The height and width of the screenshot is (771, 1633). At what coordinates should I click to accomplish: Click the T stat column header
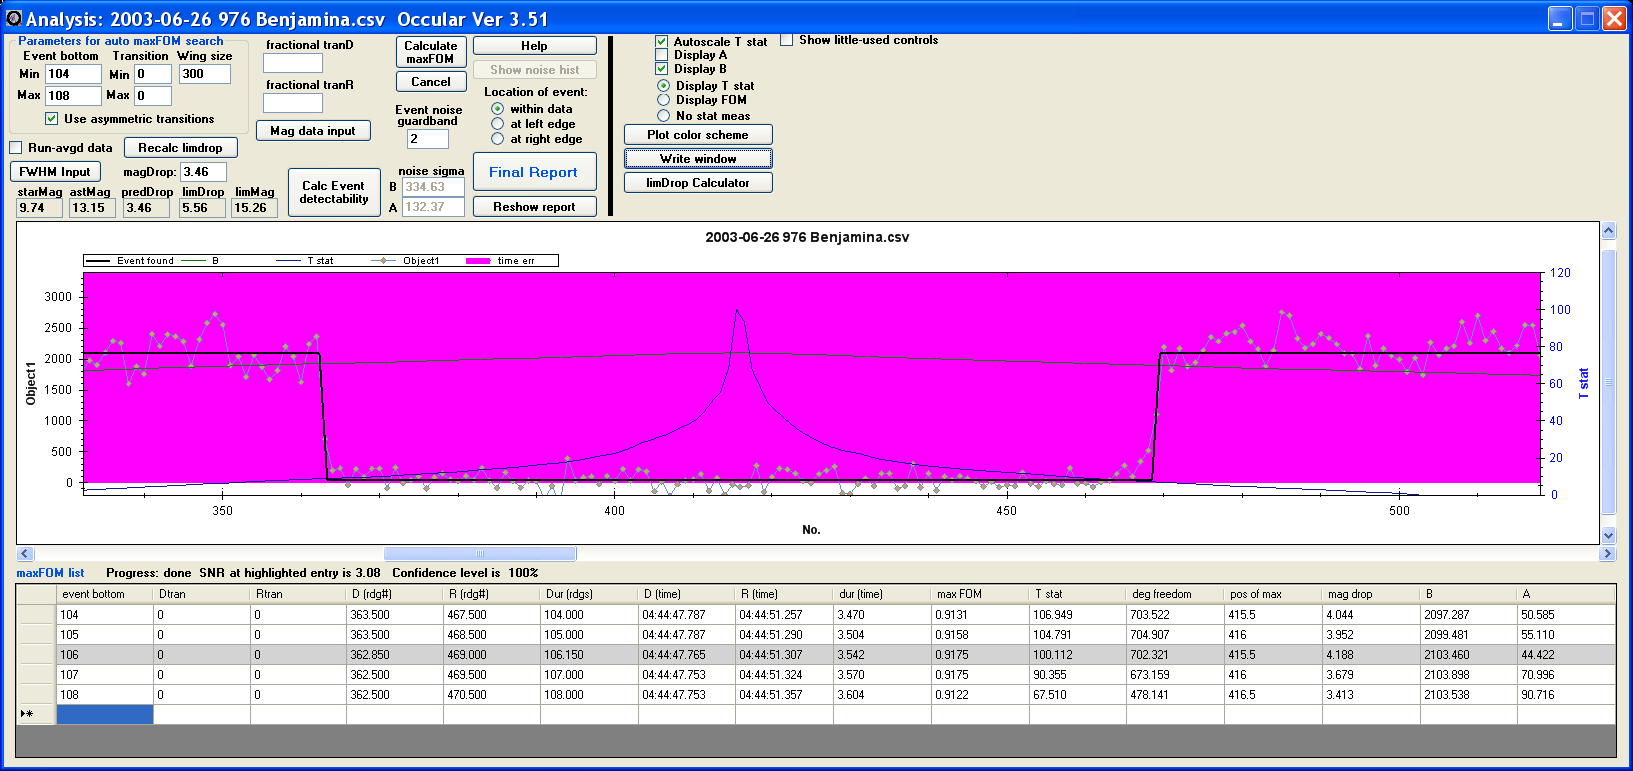click(x=1078, y=594)
